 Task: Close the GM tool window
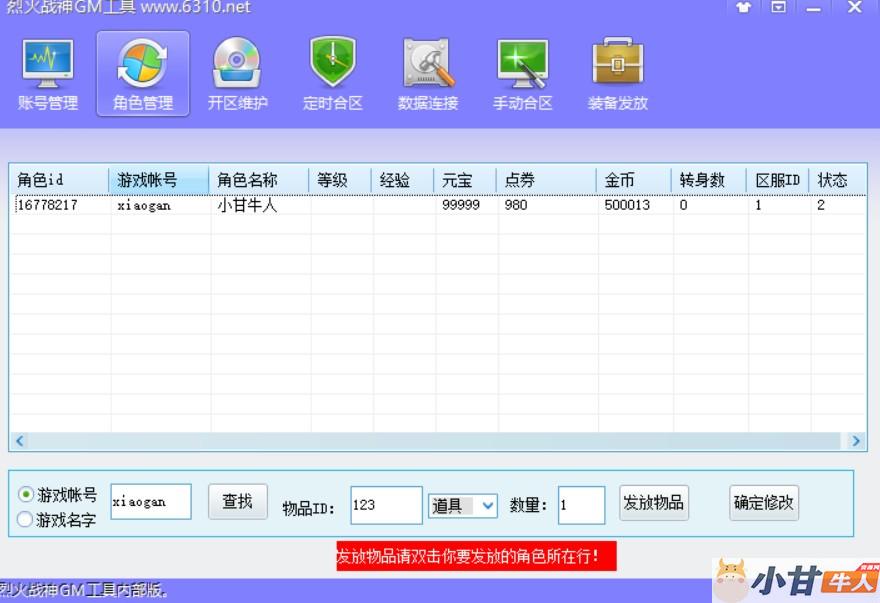(855, 7)
